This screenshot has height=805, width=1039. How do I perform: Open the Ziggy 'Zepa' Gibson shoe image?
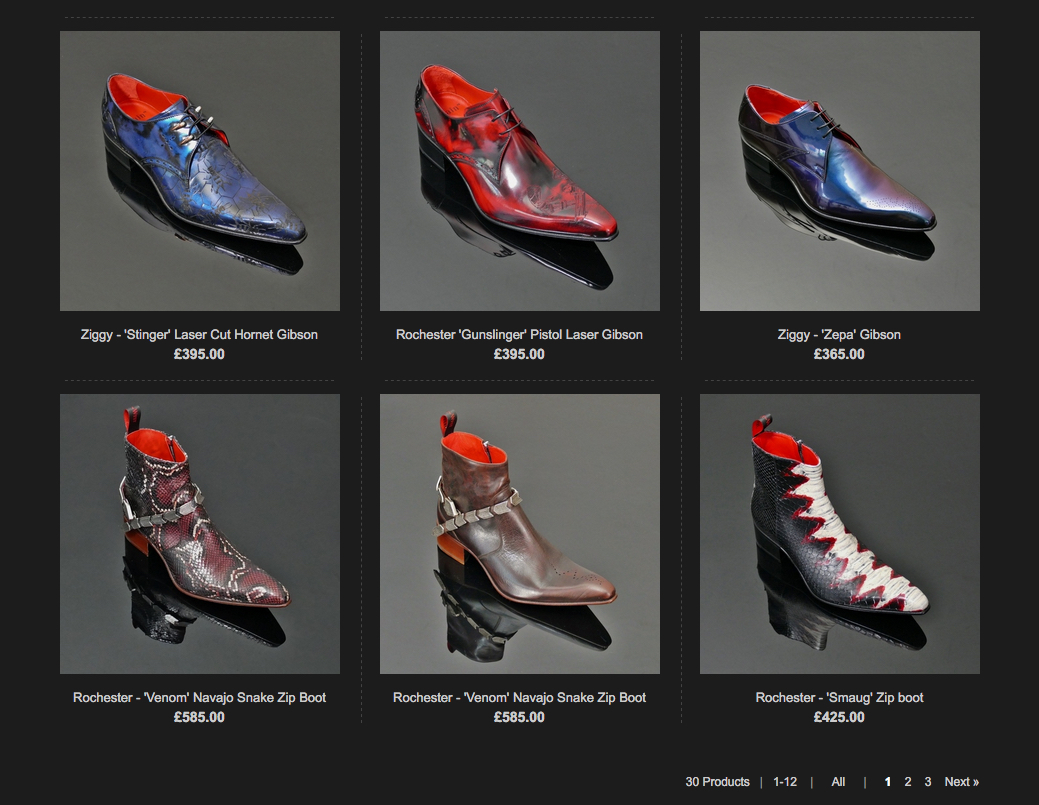point(840,171)
